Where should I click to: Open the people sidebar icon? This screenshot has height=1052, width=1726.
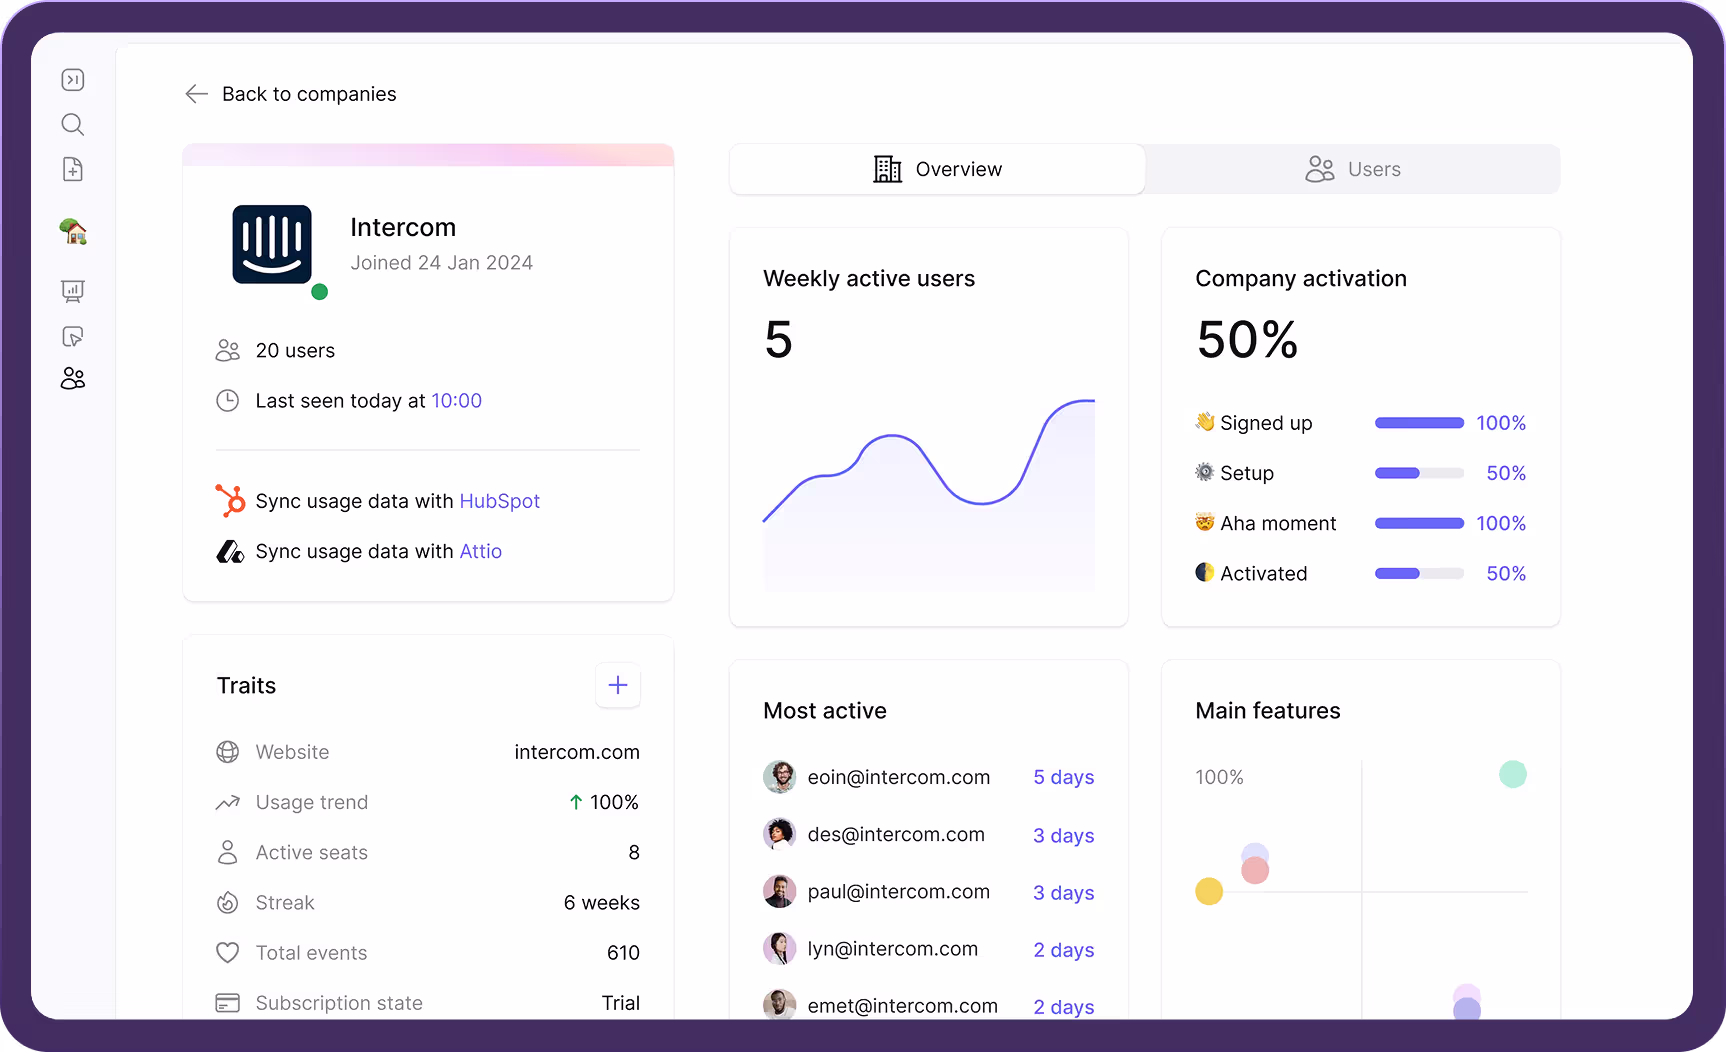tap(73, 378)
